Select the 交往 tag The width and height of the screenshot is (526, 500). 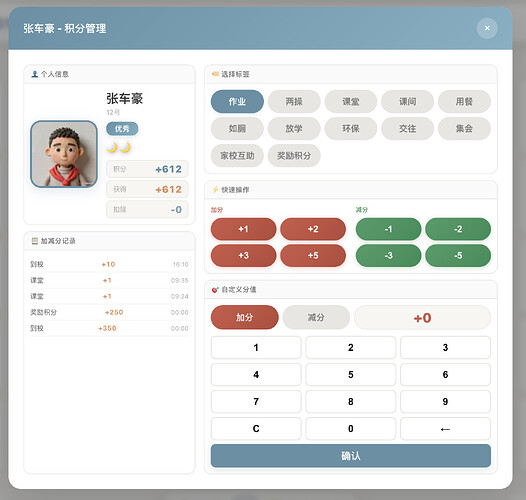pos(407,129)
